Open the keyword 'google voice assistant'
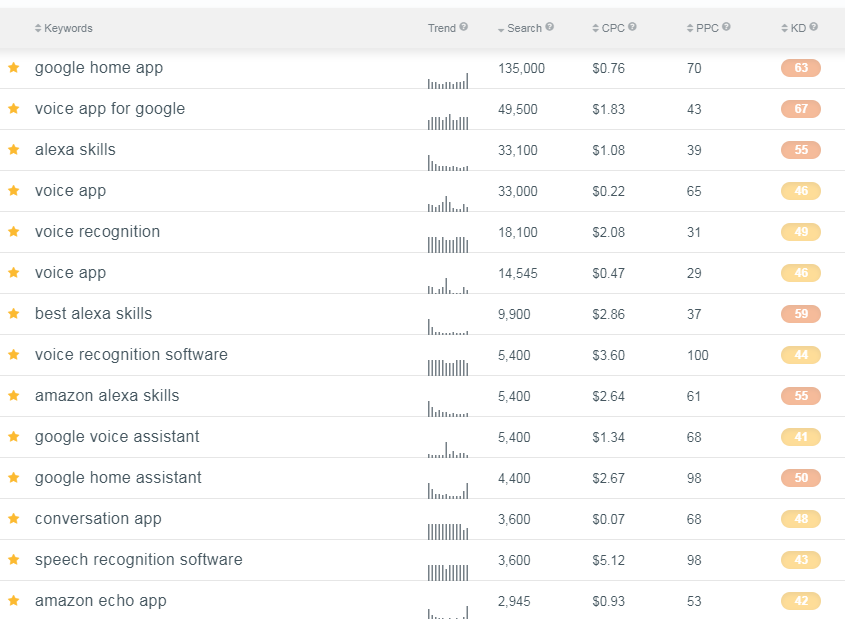This screenshot has height=619, width=845. point(117,437)
